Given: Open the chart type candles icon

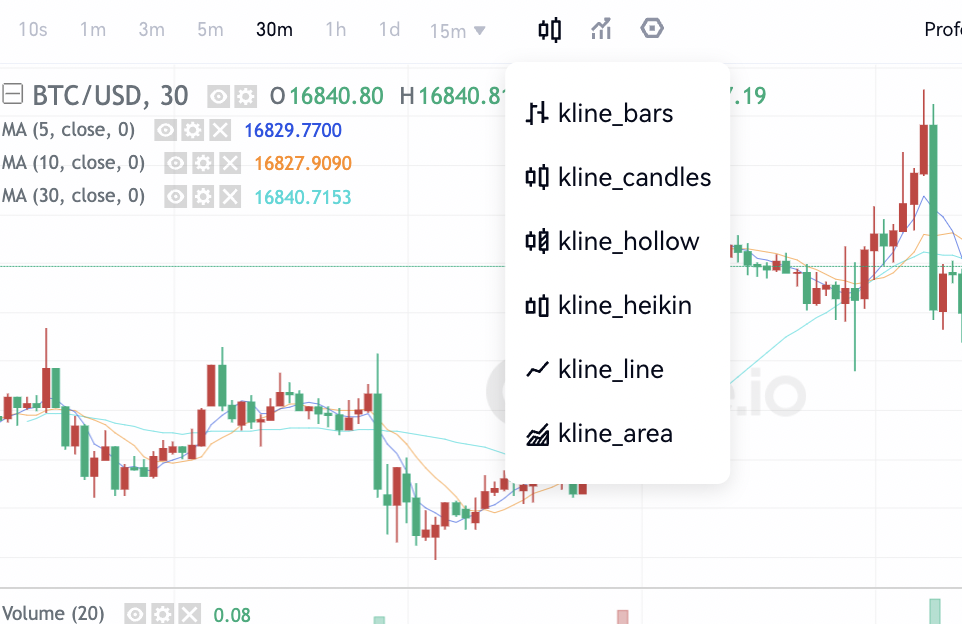Looking at the screenshot, I should click(549, 29).
